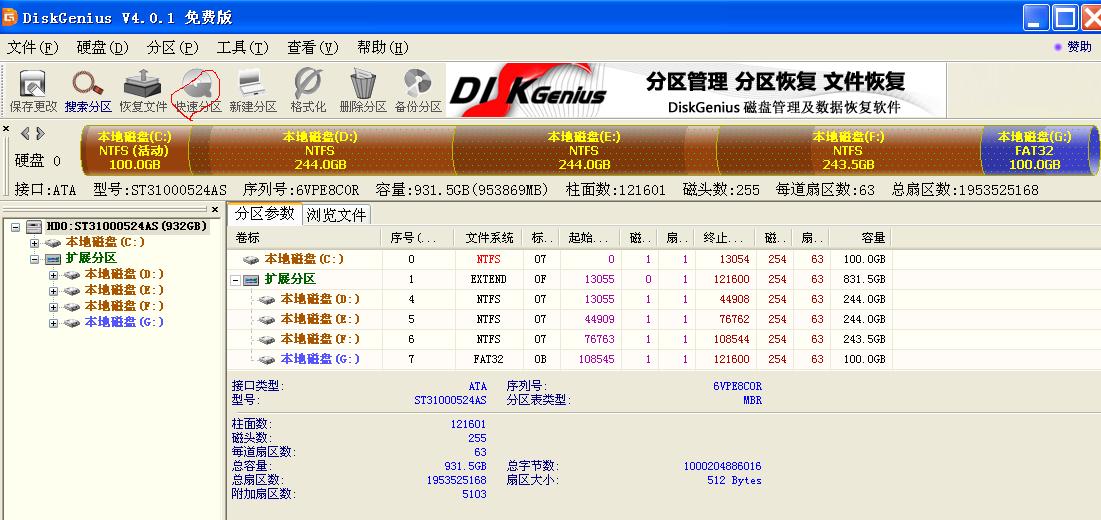The width and height of the screenshot is (1101, 520).
Task: Click the DiskGenius app icon in title bar
Action: tap(10, 17)
